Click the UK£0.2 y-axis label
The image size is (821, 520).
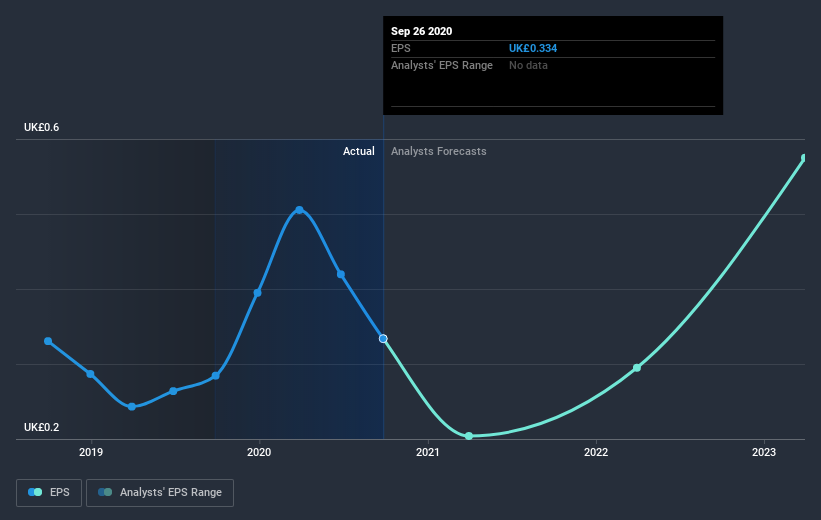pos(41,427)
